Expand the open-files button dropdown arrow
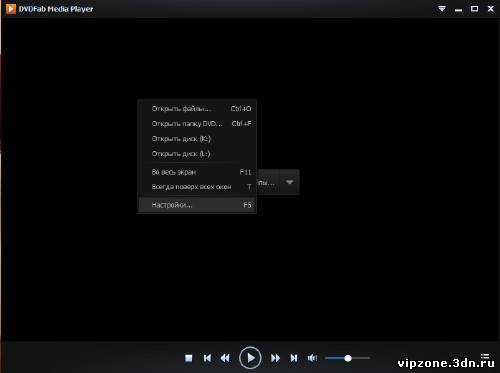This screenshot has height=373, width=500. pos(289,182)
